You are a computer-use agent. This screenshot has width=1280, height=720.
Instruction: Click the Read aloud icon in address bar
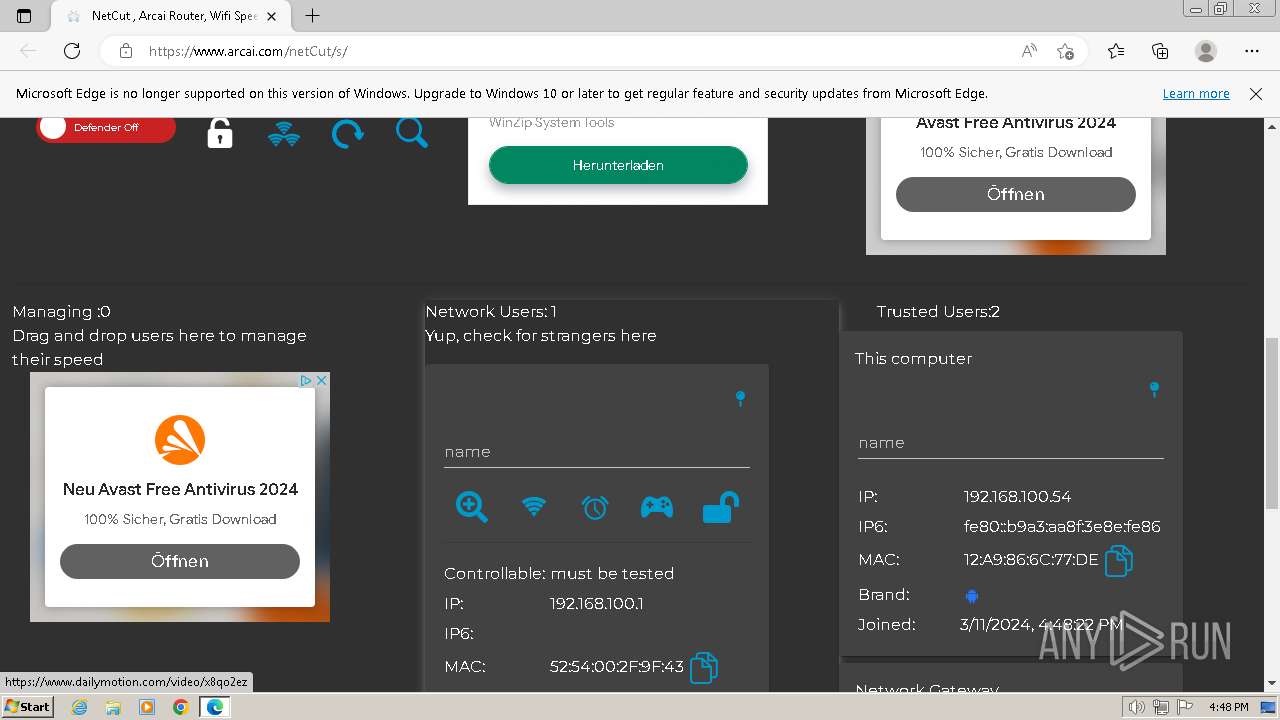coord(1029,51)
